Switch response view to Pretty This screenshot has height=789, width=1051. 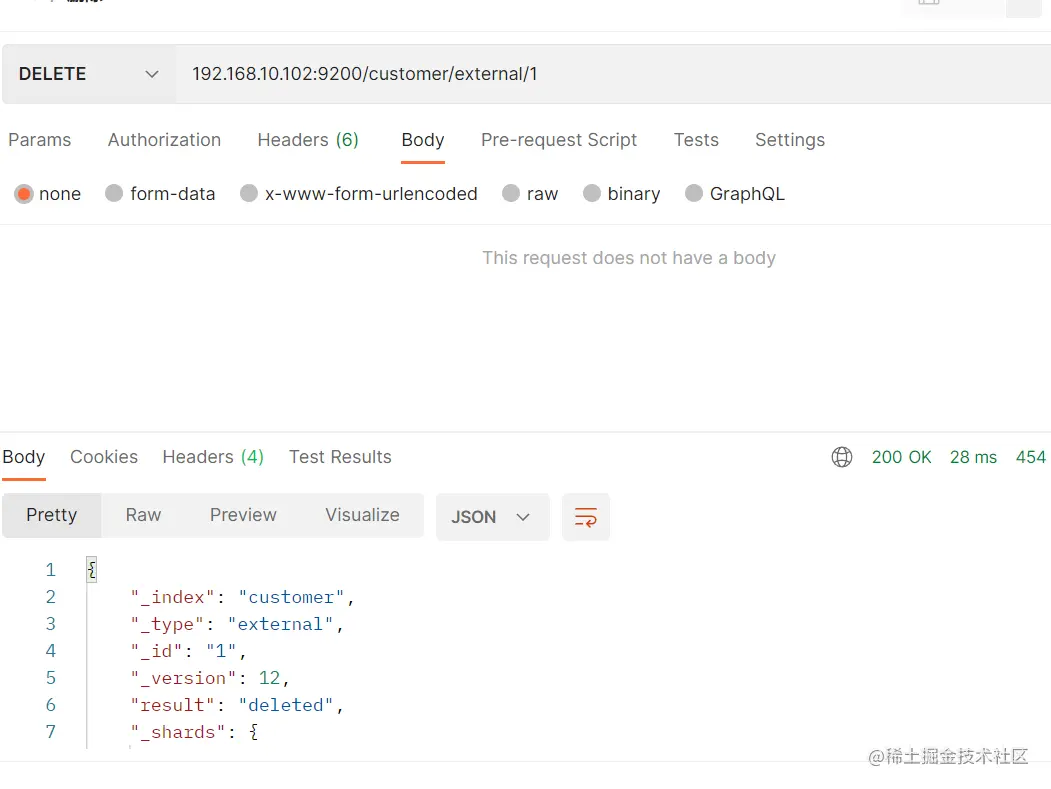click(x=52, y=515)
